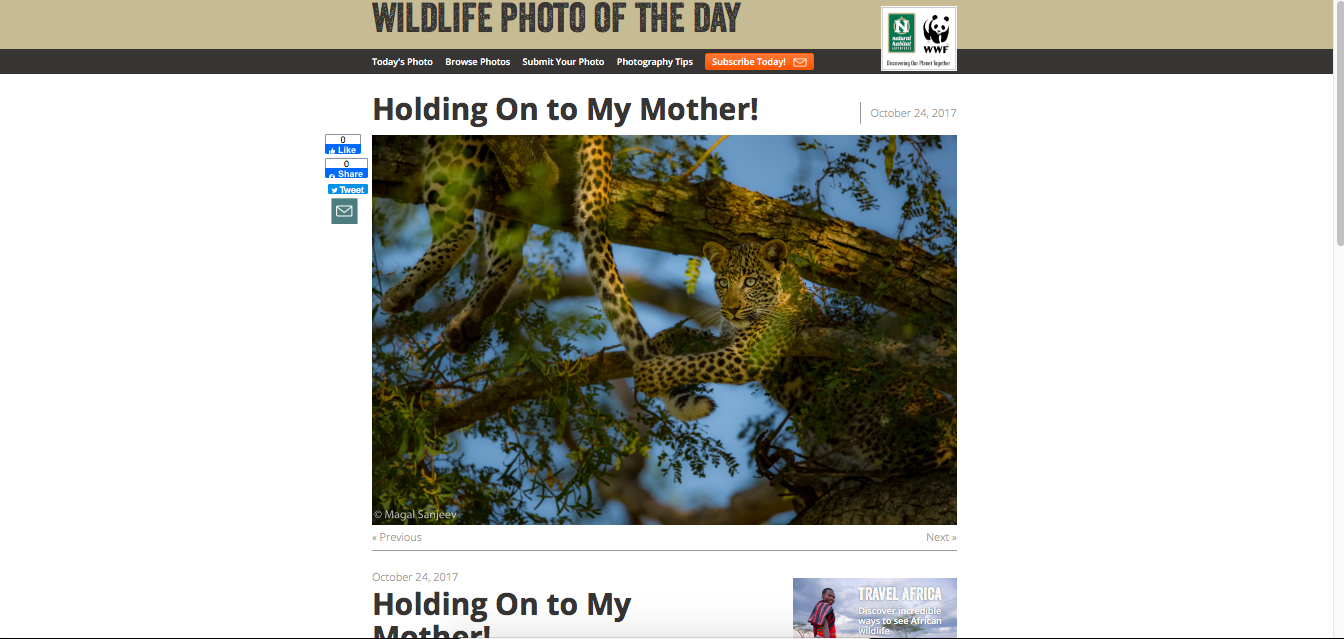The height and width of the screenshot is (639, 1344).
Task: Click the Magal Sanjeev photo credit
Action: pos(415,515)
